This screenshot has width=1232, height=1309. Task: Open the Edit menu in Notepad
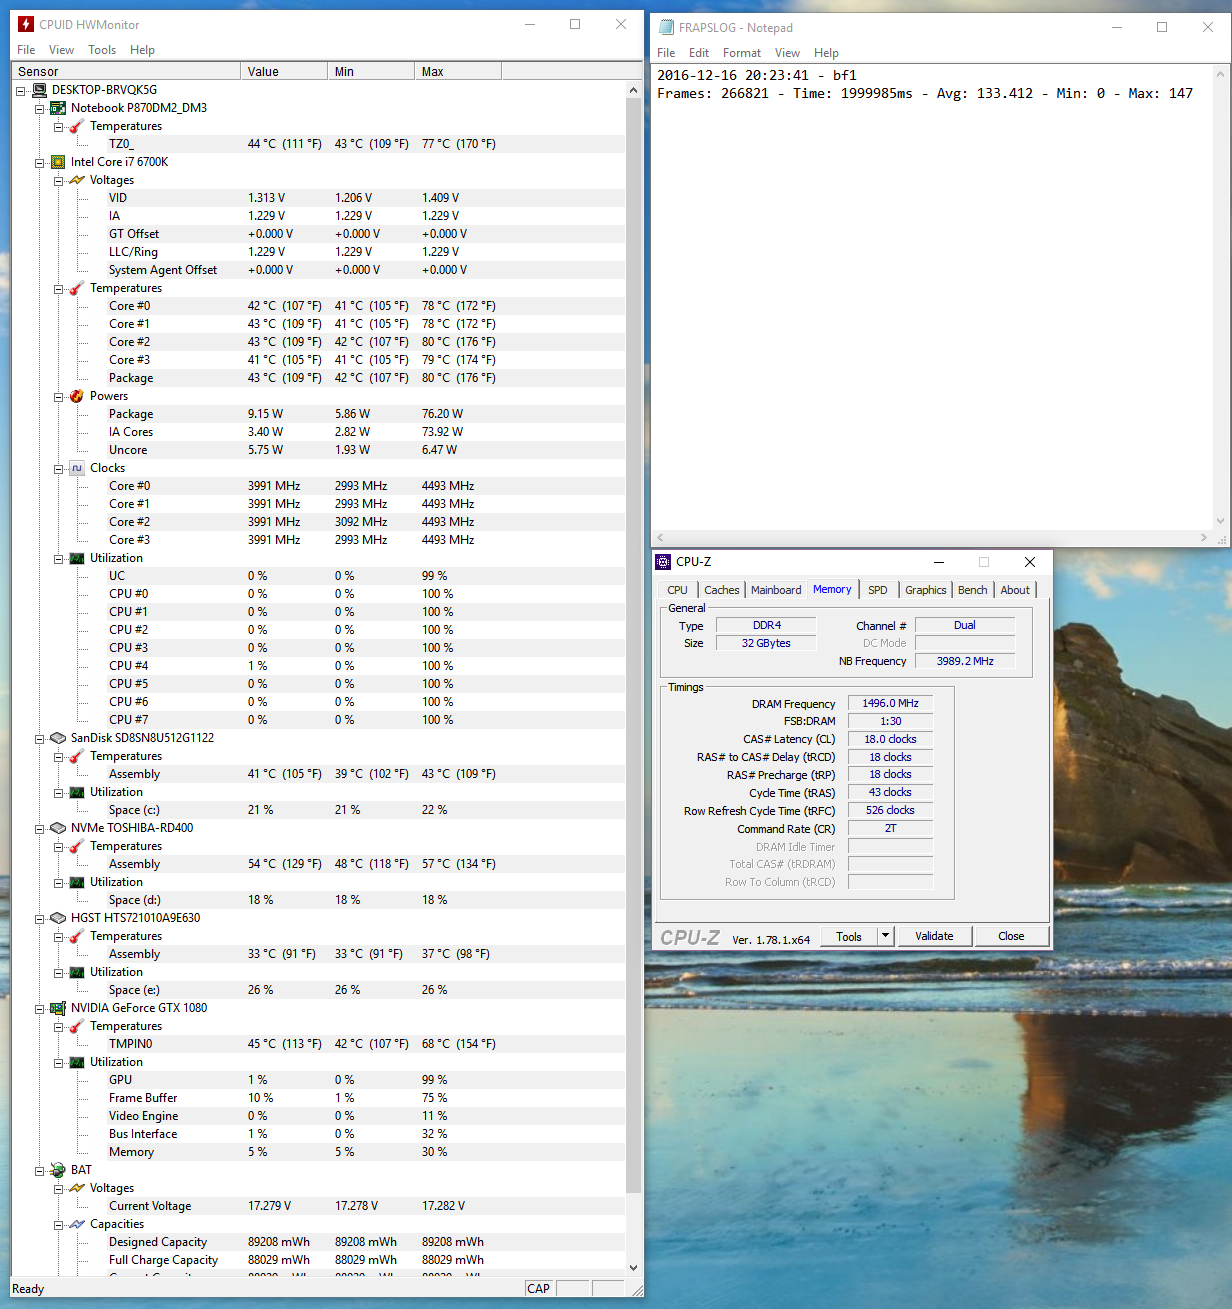point(699,53)
